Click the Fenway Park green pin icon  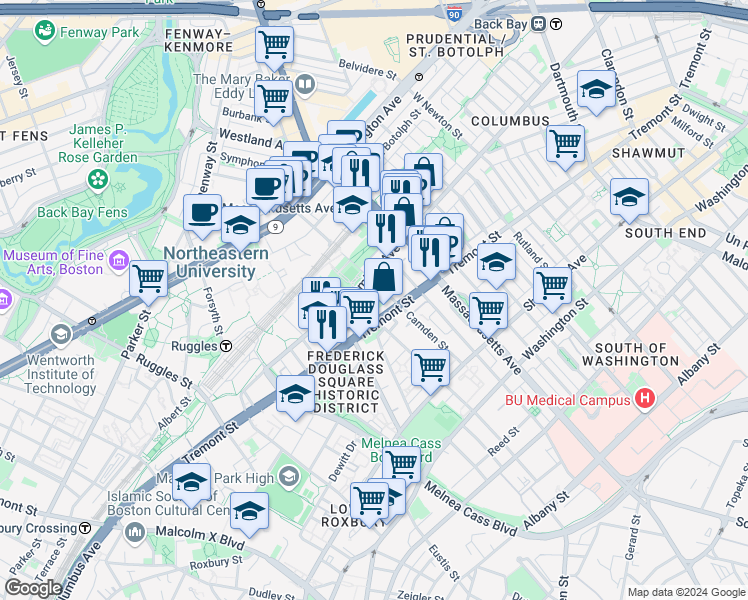[45, 32]
